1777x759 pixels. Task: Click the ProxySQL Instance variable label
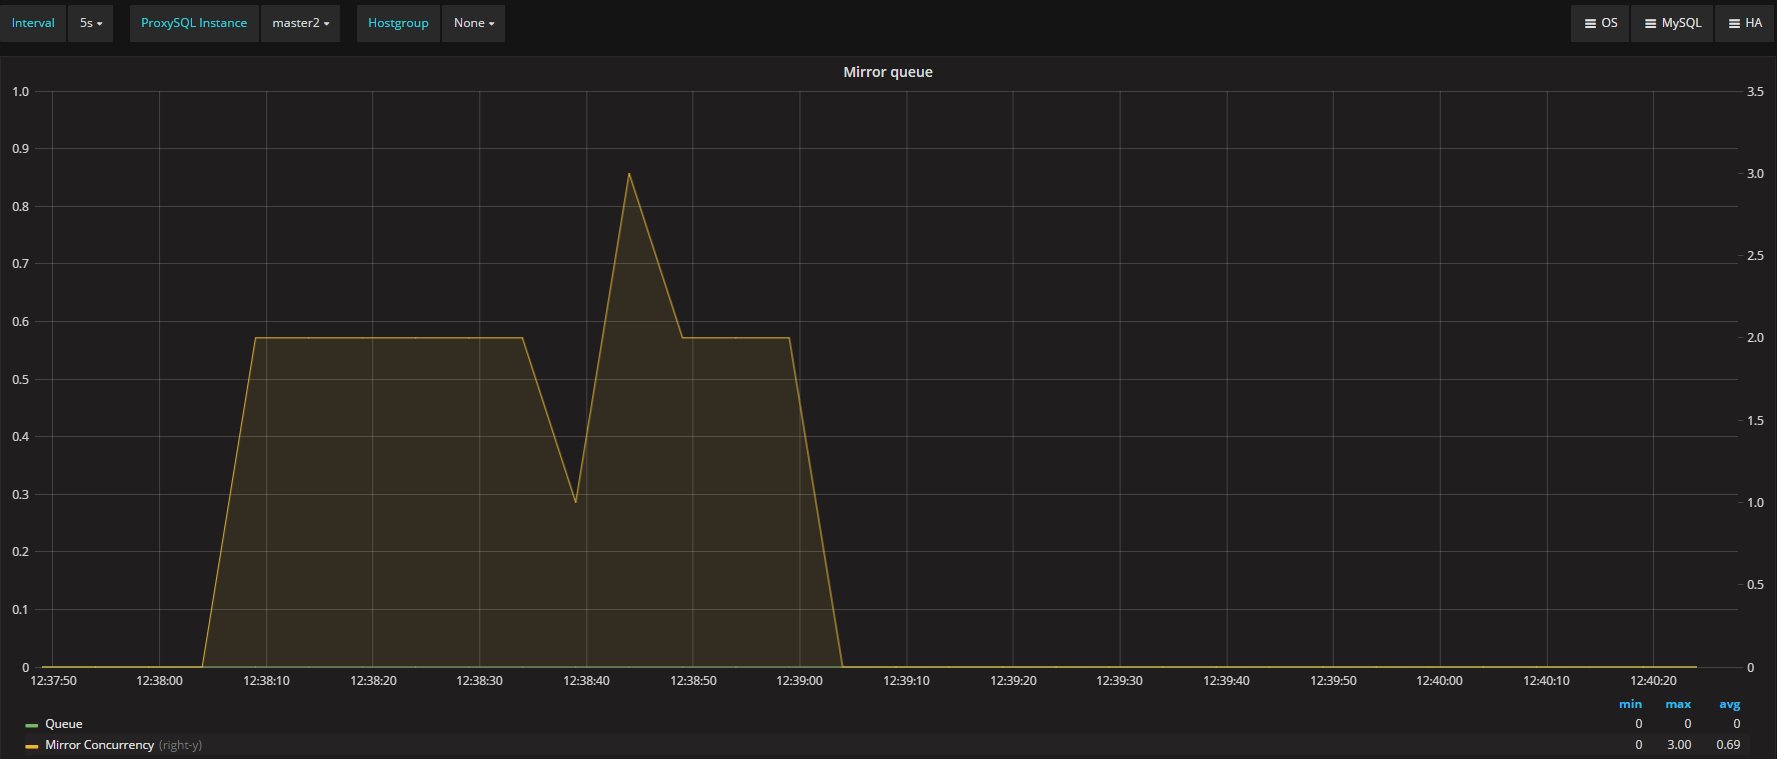(x=194, y=23)
